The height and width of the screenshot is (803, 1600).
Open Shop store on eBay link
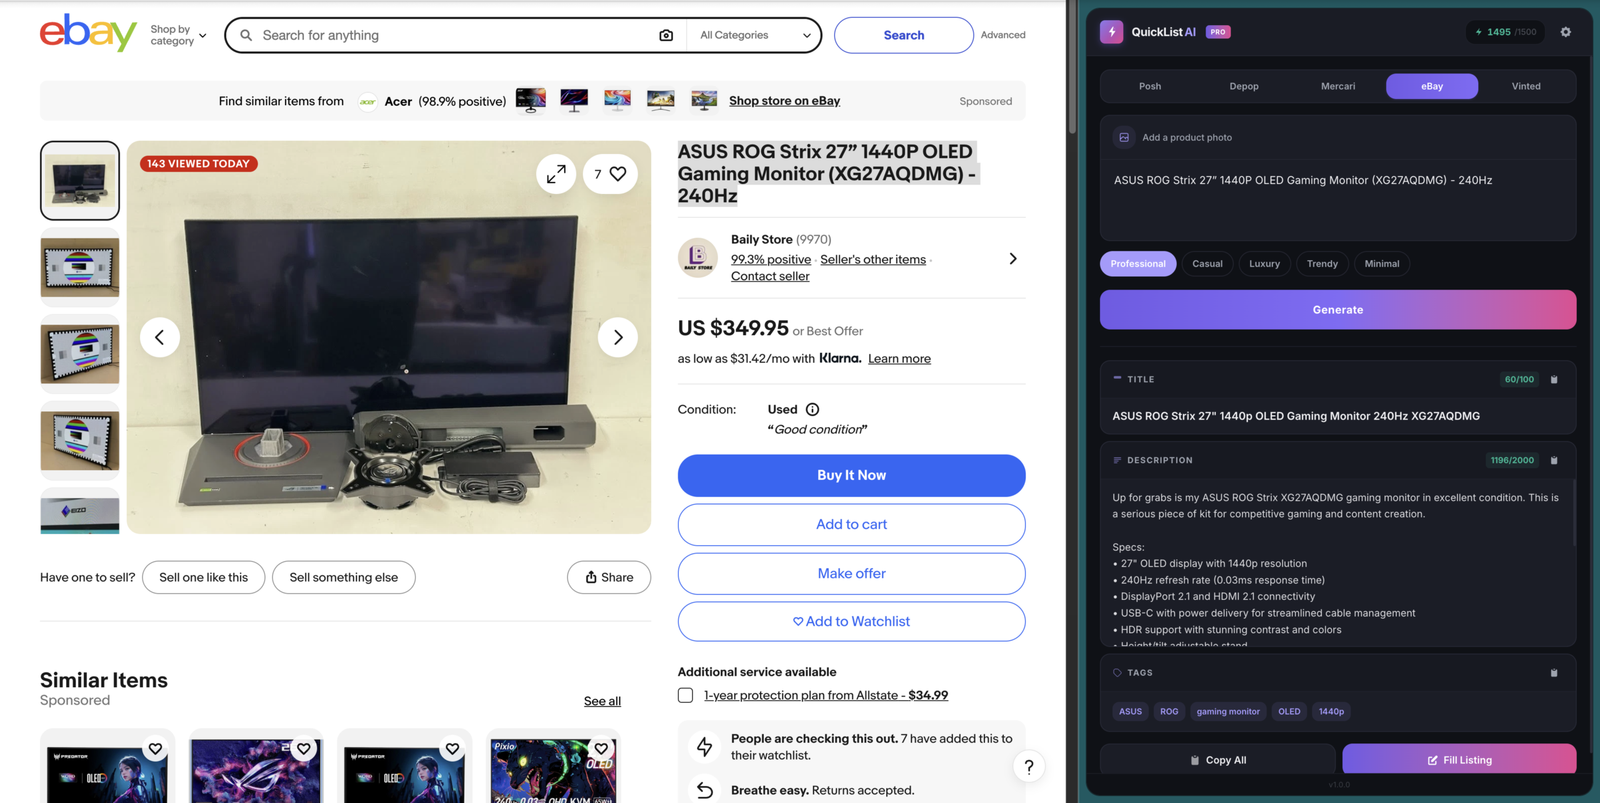point(784,101)
